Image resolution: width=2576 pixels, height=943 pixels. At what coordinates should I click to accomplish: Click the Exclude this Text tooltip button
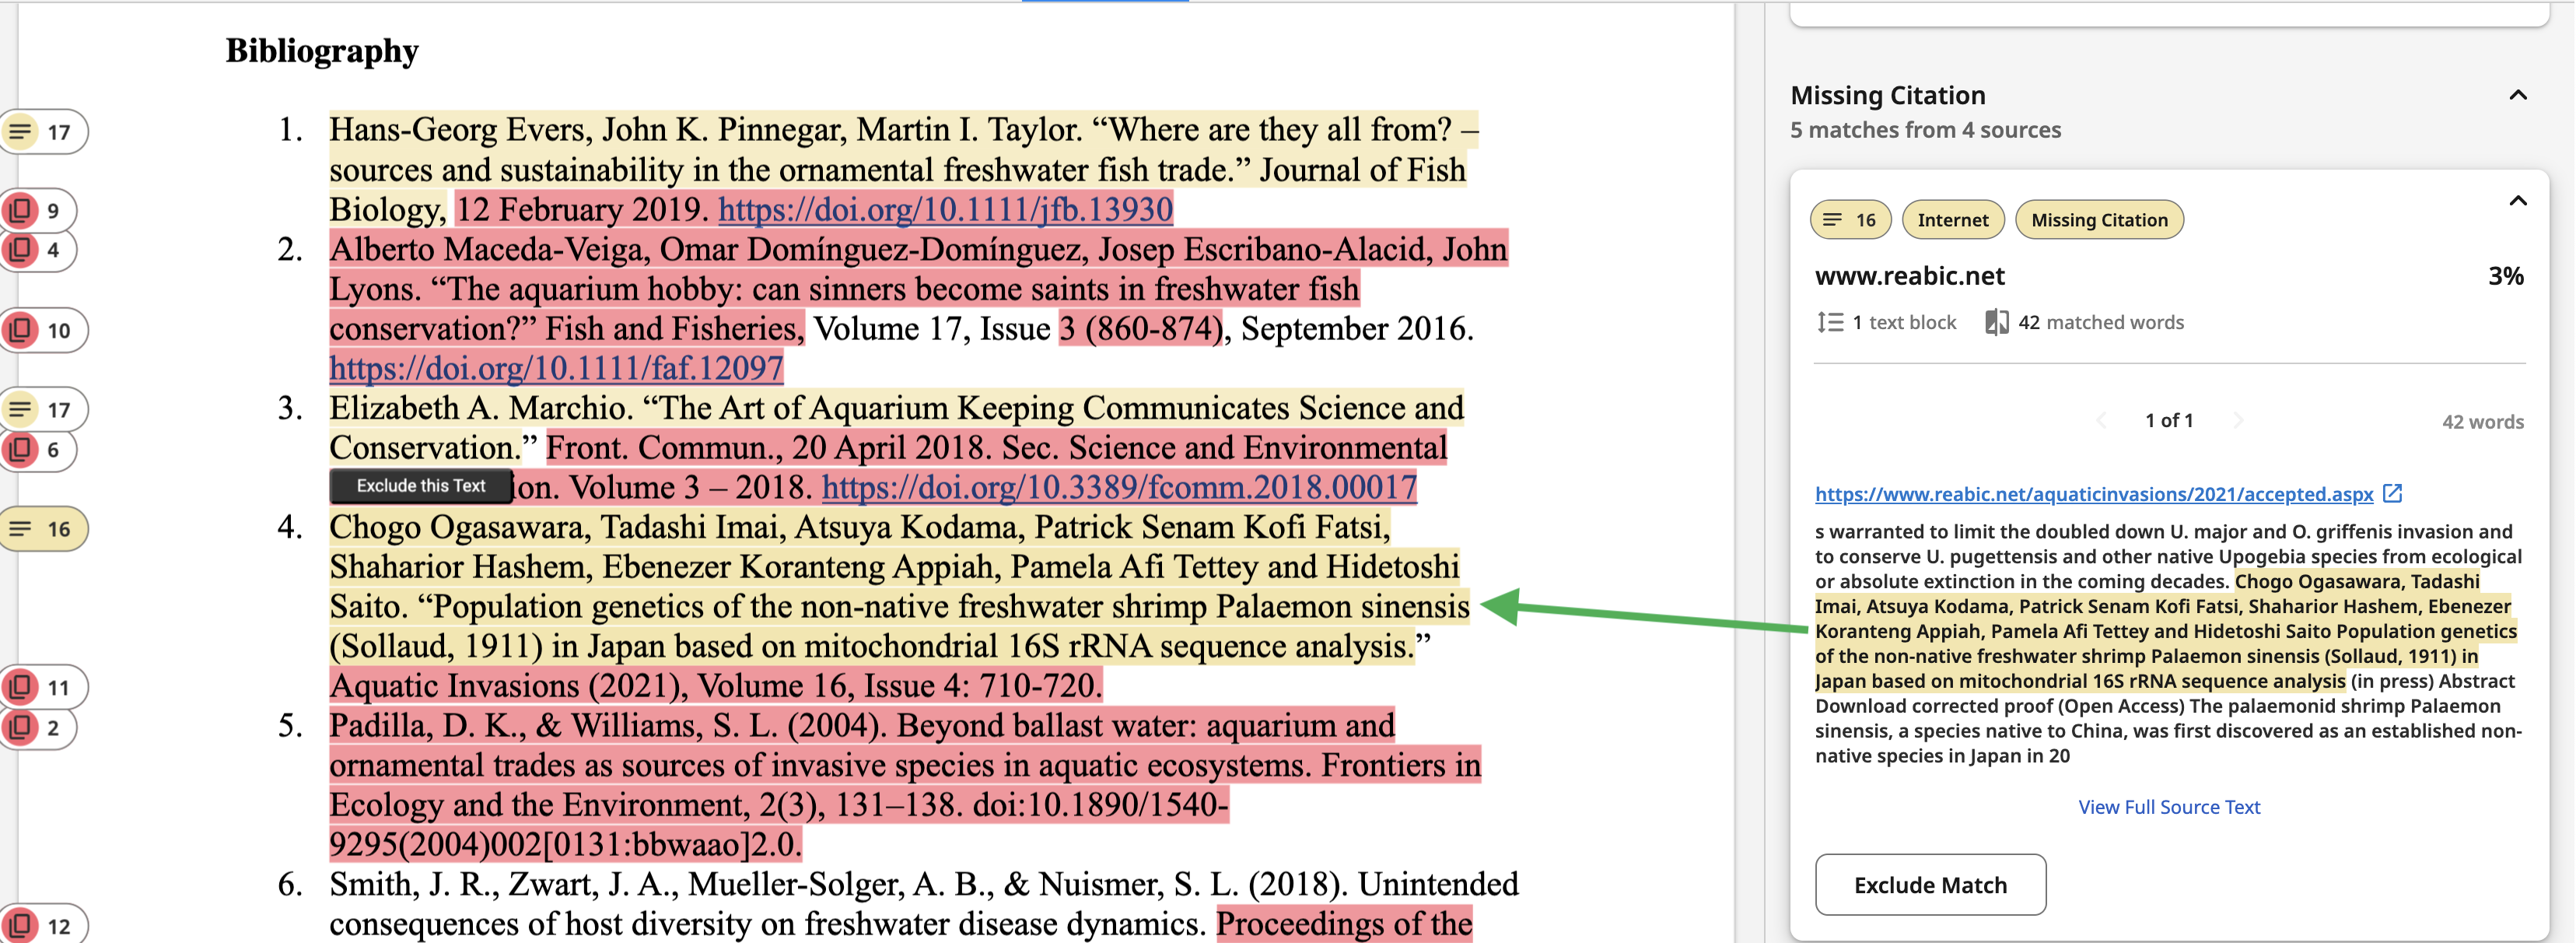421,486
